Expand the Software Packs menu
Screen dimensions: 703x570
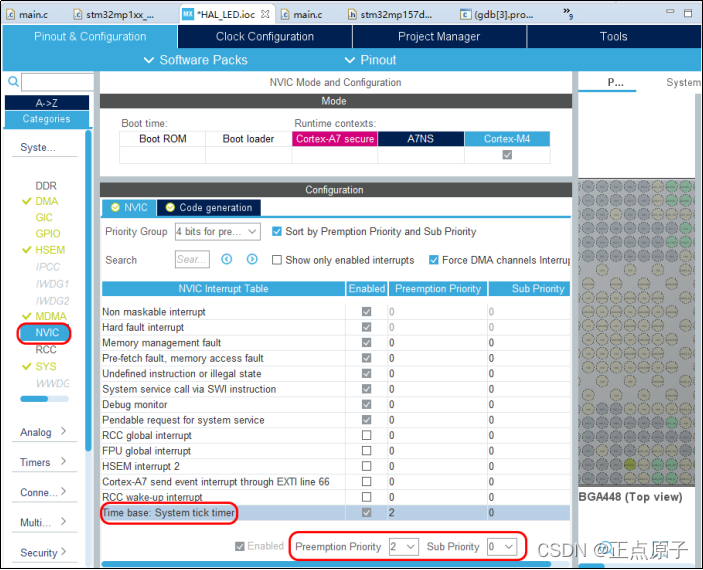[195, 60]
